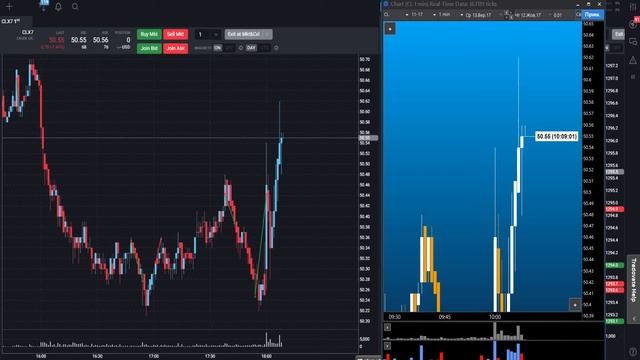The image size is (640, 360).
Task: Open time-in-force settings gear icon
Action: (x=276, y=48)
